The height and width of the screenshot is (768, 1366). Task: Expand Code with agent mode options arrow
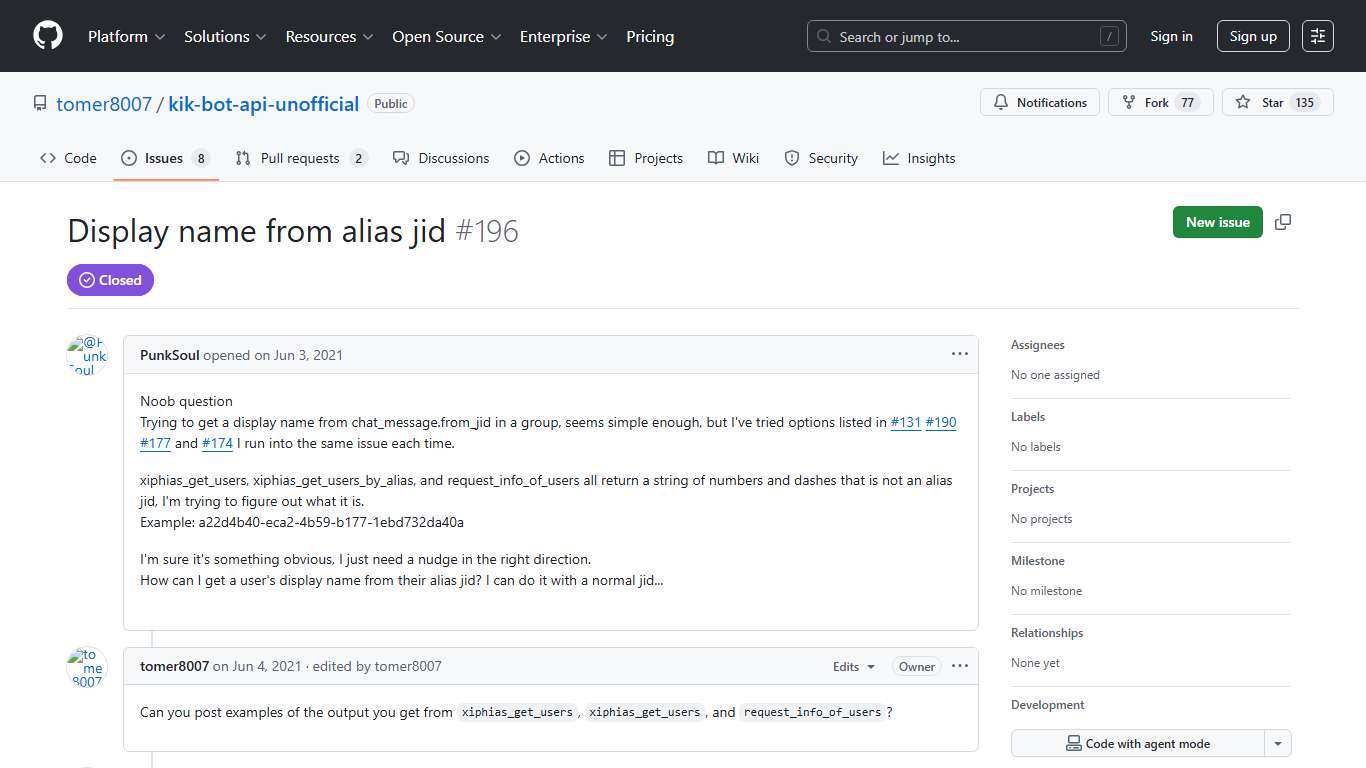tap(1277, 744)
